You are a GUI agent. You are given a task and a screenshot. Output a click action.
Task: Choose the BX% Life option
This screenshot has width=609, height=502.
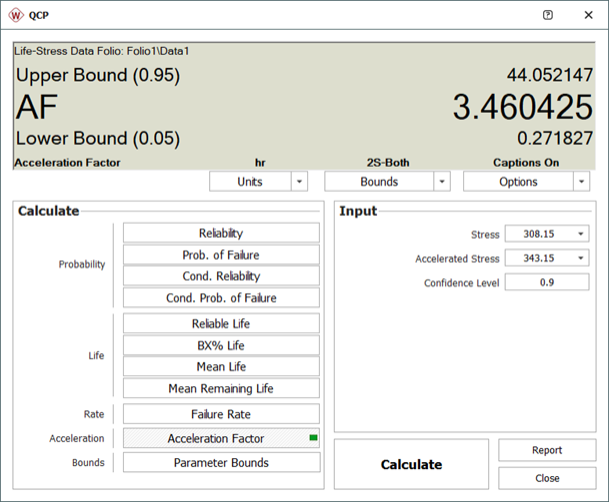[221, 346]
